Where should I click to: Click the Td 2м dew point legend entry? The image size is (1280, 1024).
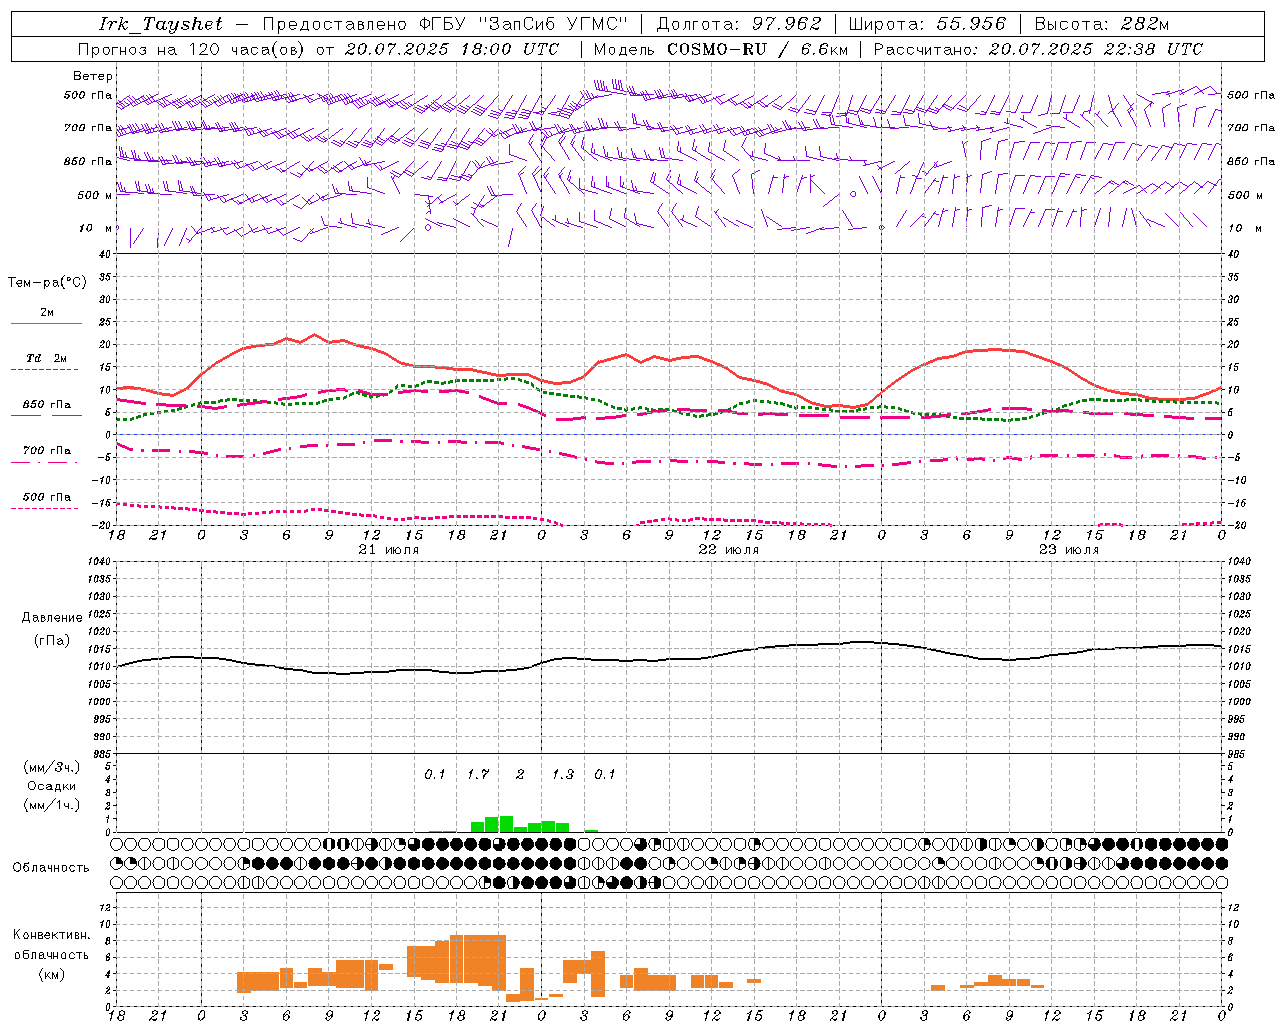coord(46,358)
